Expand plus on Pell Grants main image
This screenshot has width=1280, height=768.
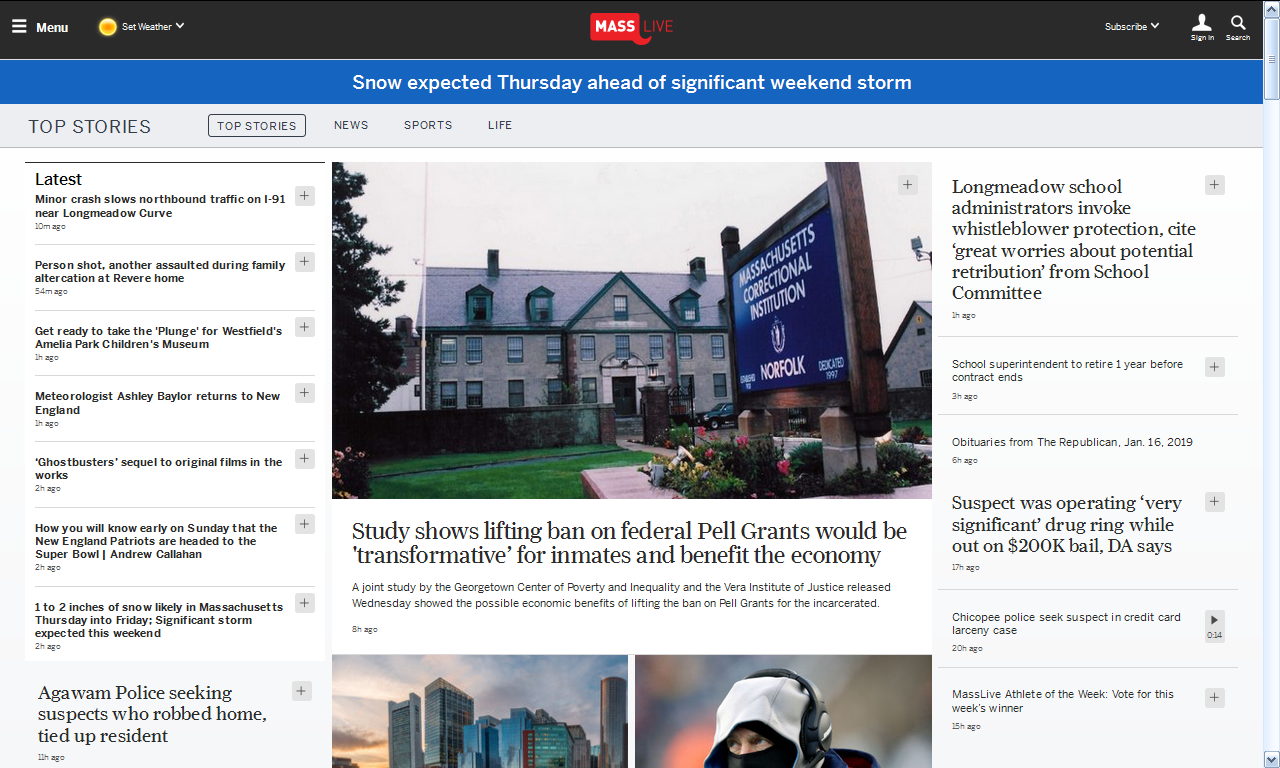click(x=907, y=184)
